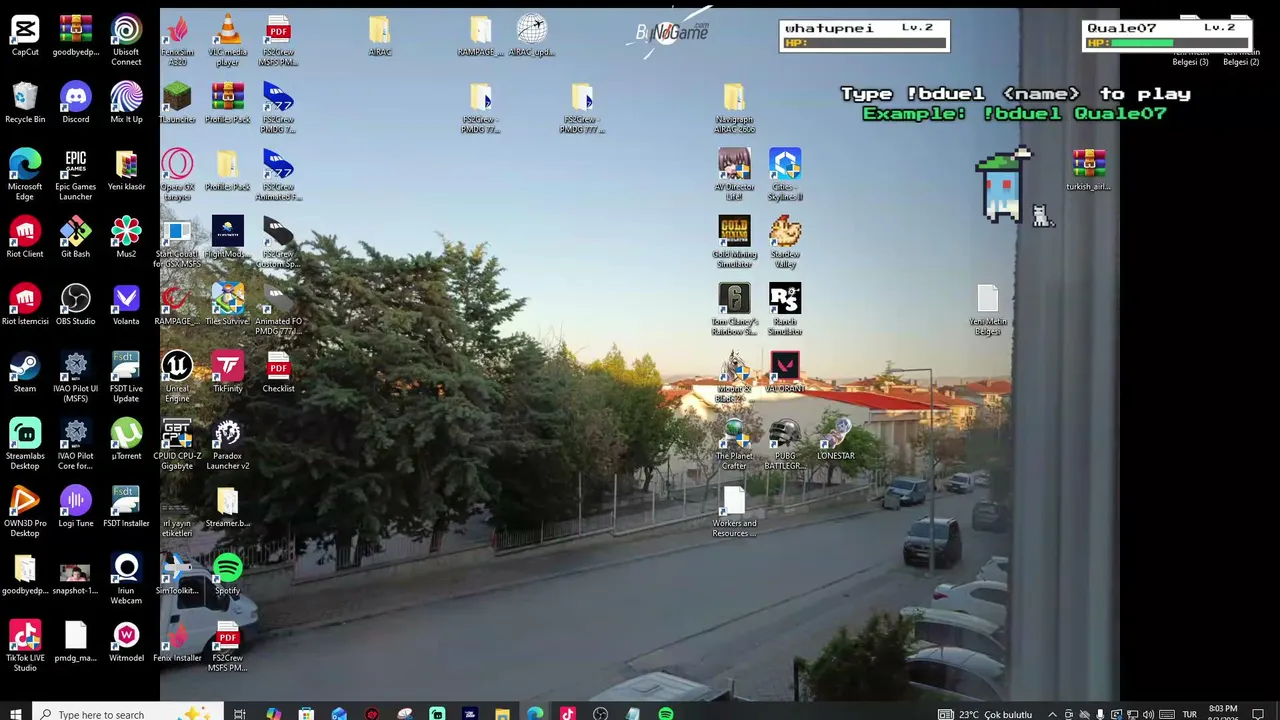Image resolution: width=1280 pixels, height=720 pixels.
Task: Launch Tom Clancy's Rainbow Six shortcut
Action: pyautogui.click(x=734, y=310)
